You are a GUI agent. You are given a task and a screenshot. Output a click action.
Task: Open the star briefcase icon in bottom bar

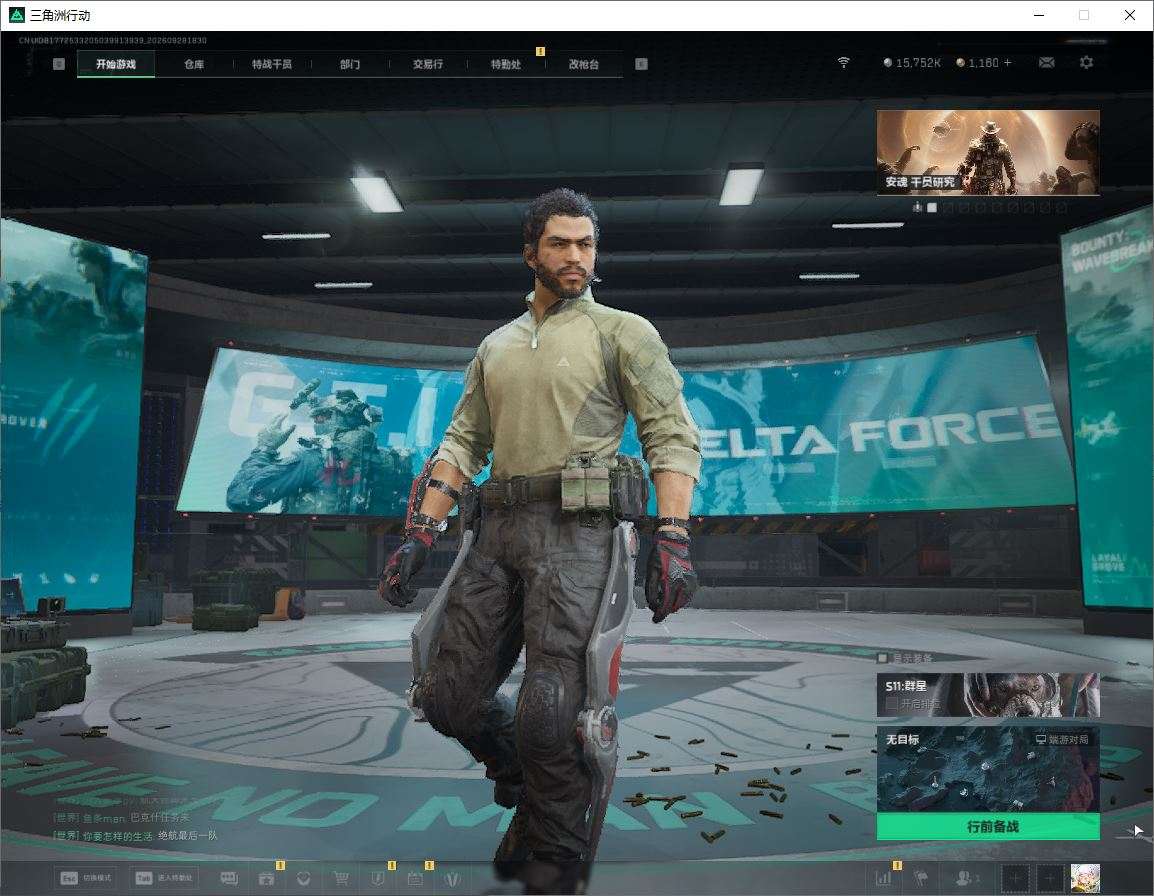pyautogui.click(x=266, y=878)
